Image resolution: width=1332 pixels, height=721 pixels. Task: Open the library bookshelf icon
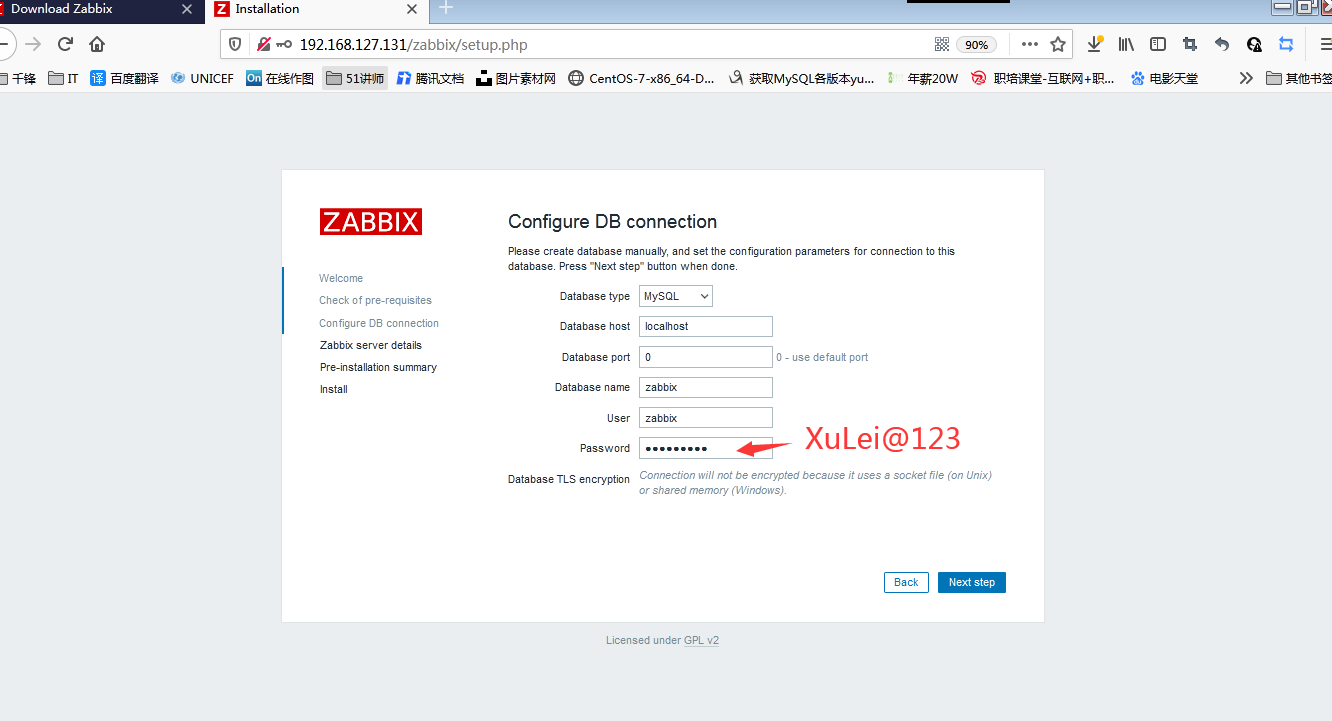[1126, 44]
